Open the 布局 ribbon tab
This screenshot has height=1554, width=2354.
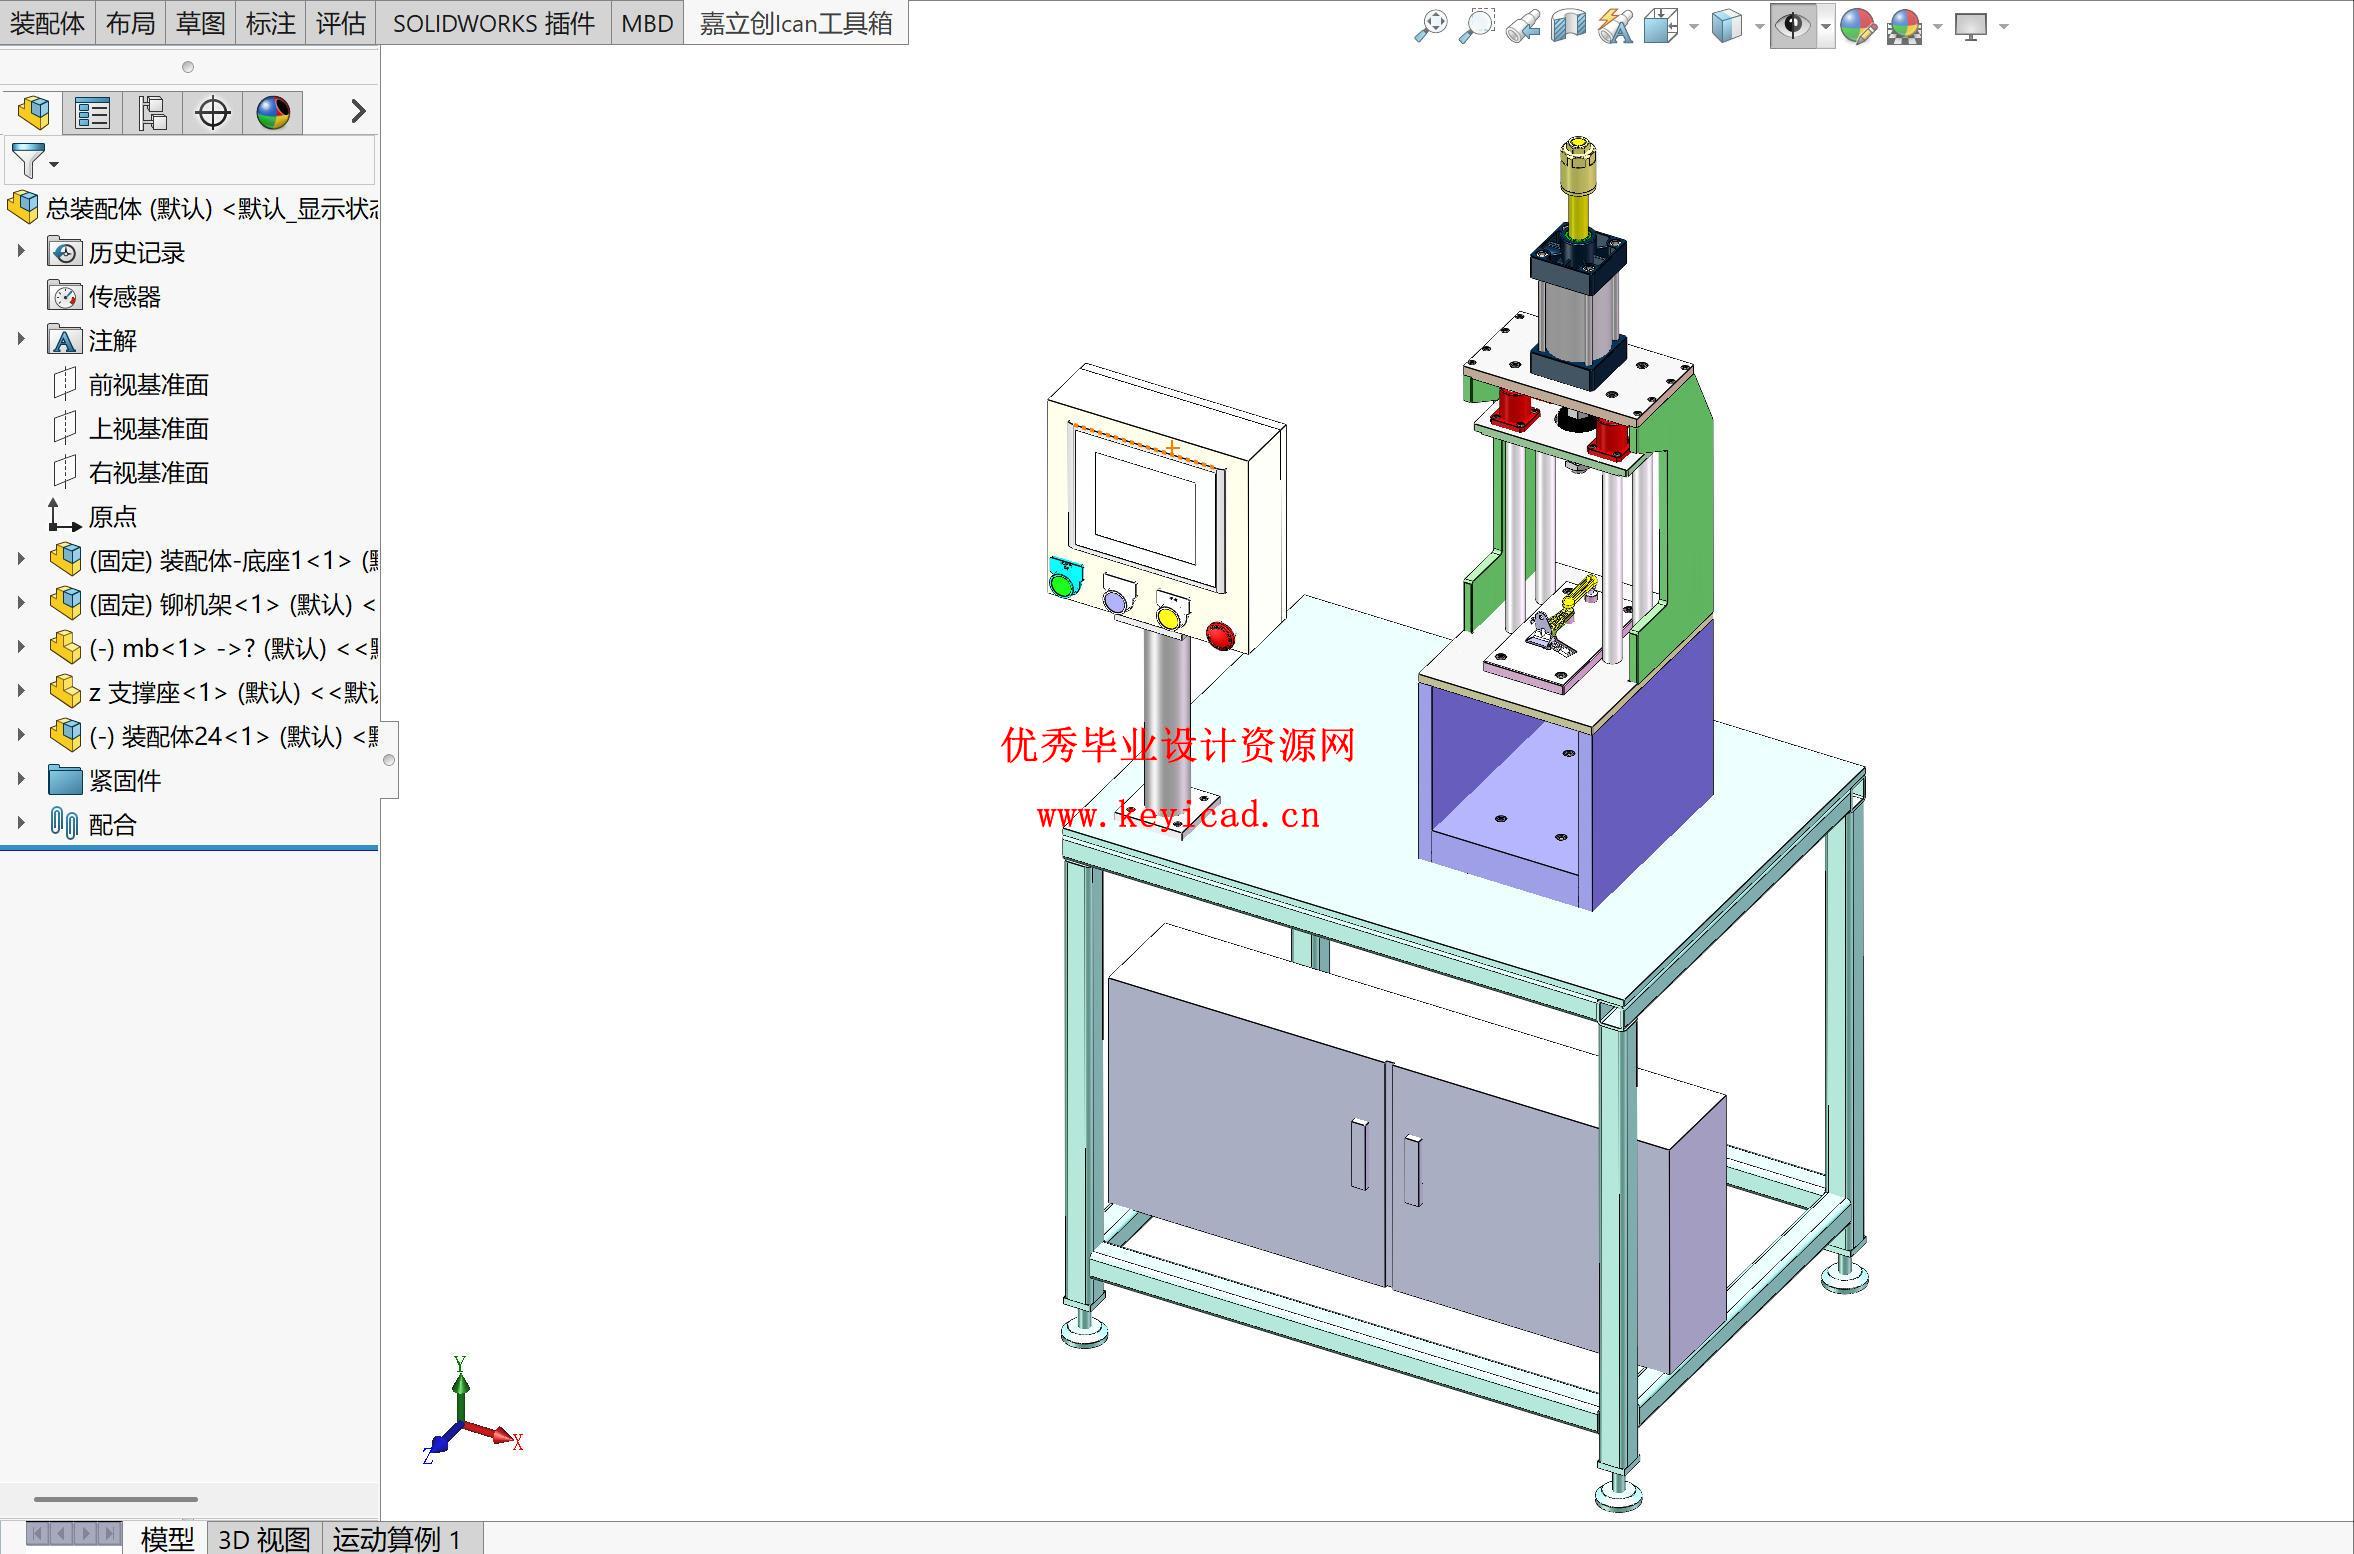[130, 23]
